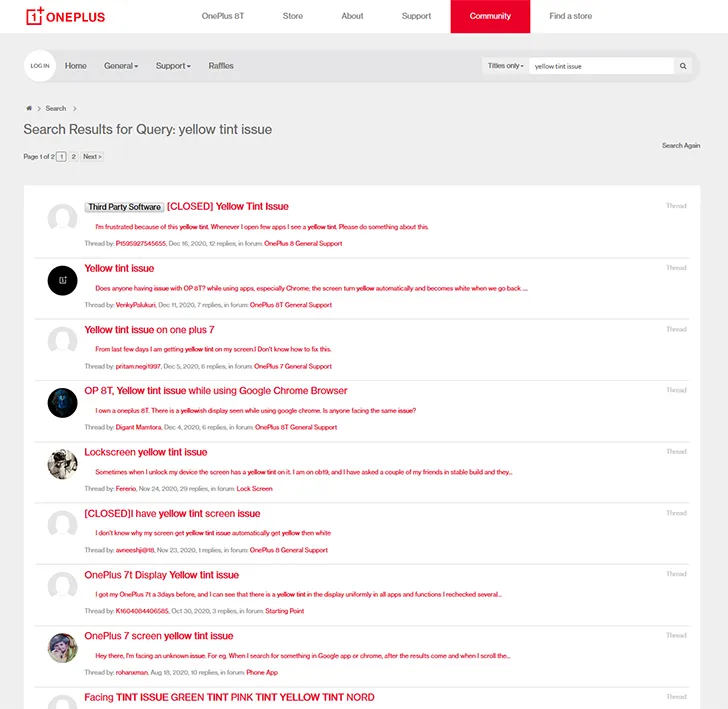
Task: Click the Third Party Software tag
Action: (124, 207)
